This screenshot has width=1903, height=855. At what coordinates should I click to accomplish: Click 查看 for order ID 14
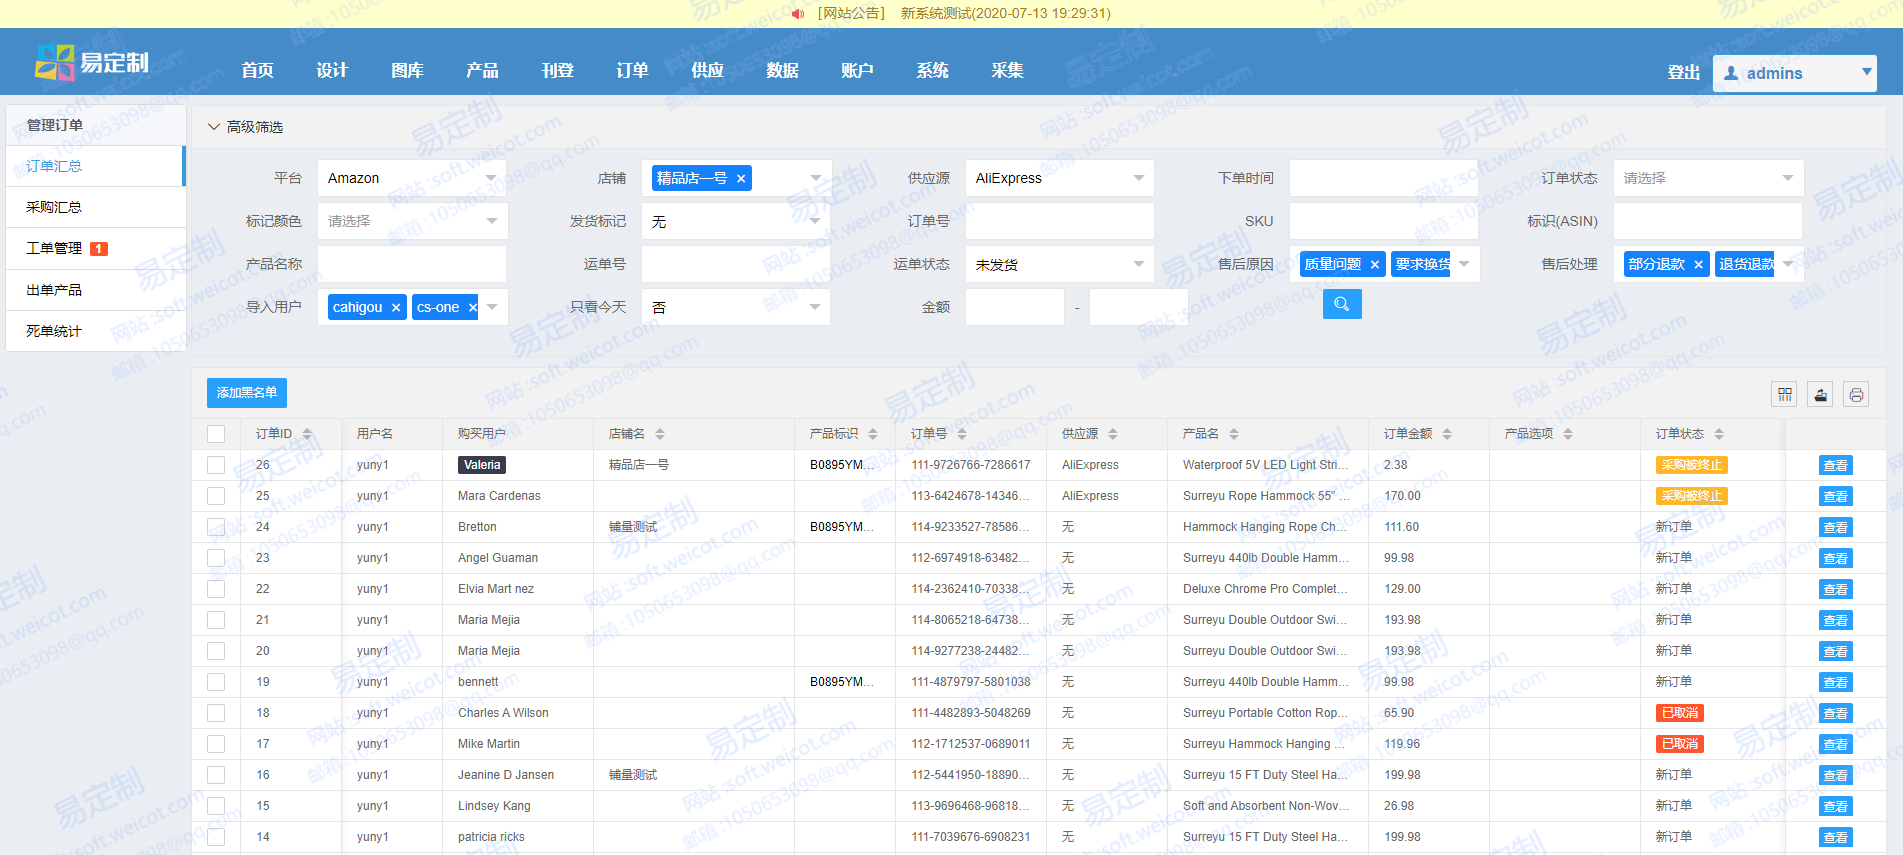pyautogui.click(x=1835, y=837)
